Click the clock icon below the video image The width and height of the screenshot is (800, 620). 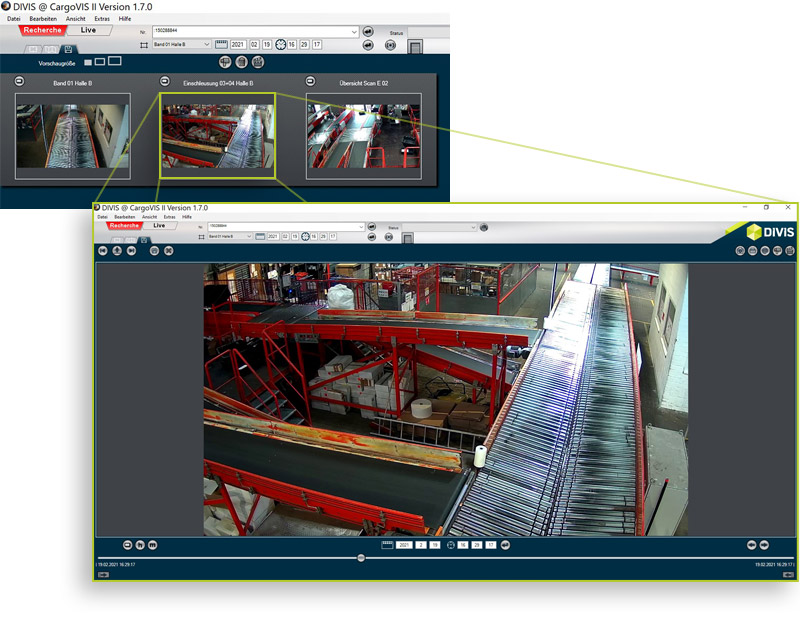(x=451, y=545)
